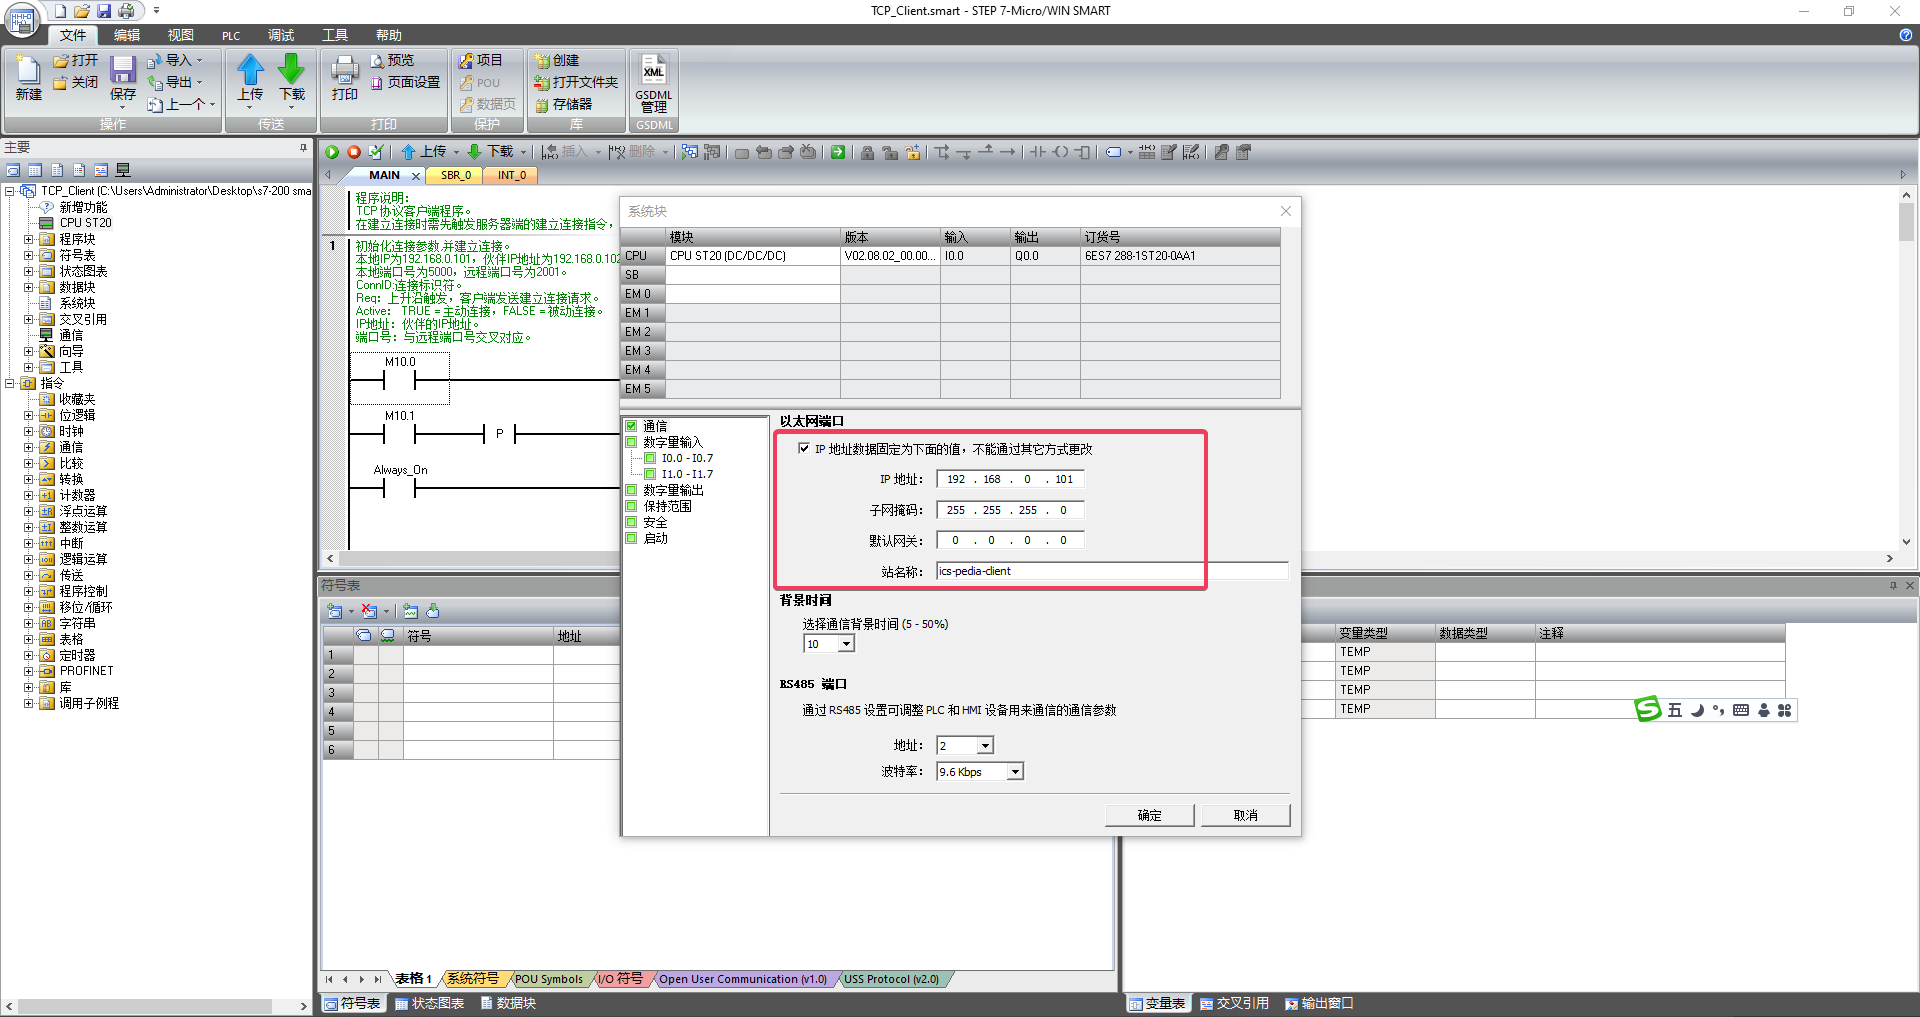Screen dimensions: 1920x1017
Task: Click the insert box icon in editor toolbar
Action: (x=1082, y=152)
